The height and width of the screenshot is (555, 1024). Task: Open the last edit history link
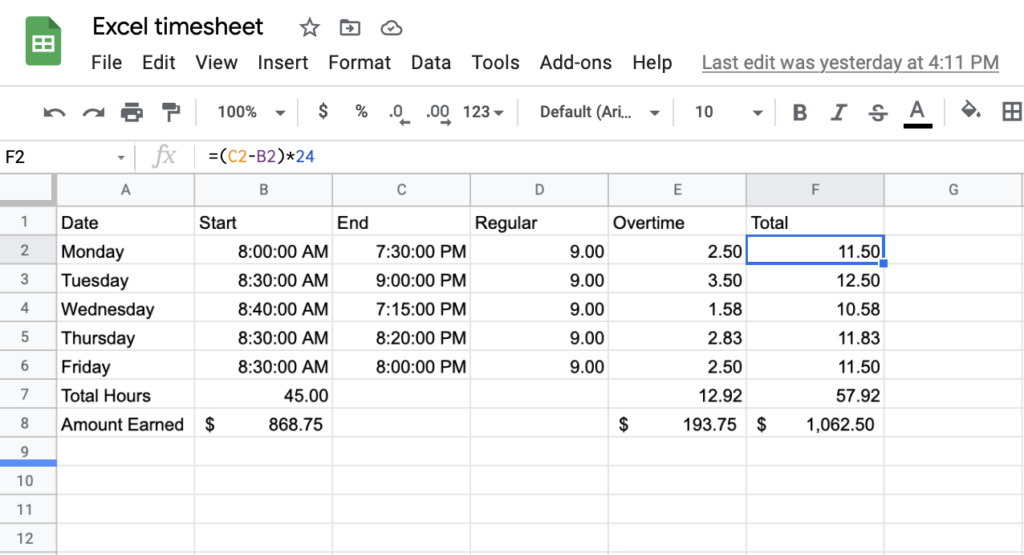pos(850,62)
